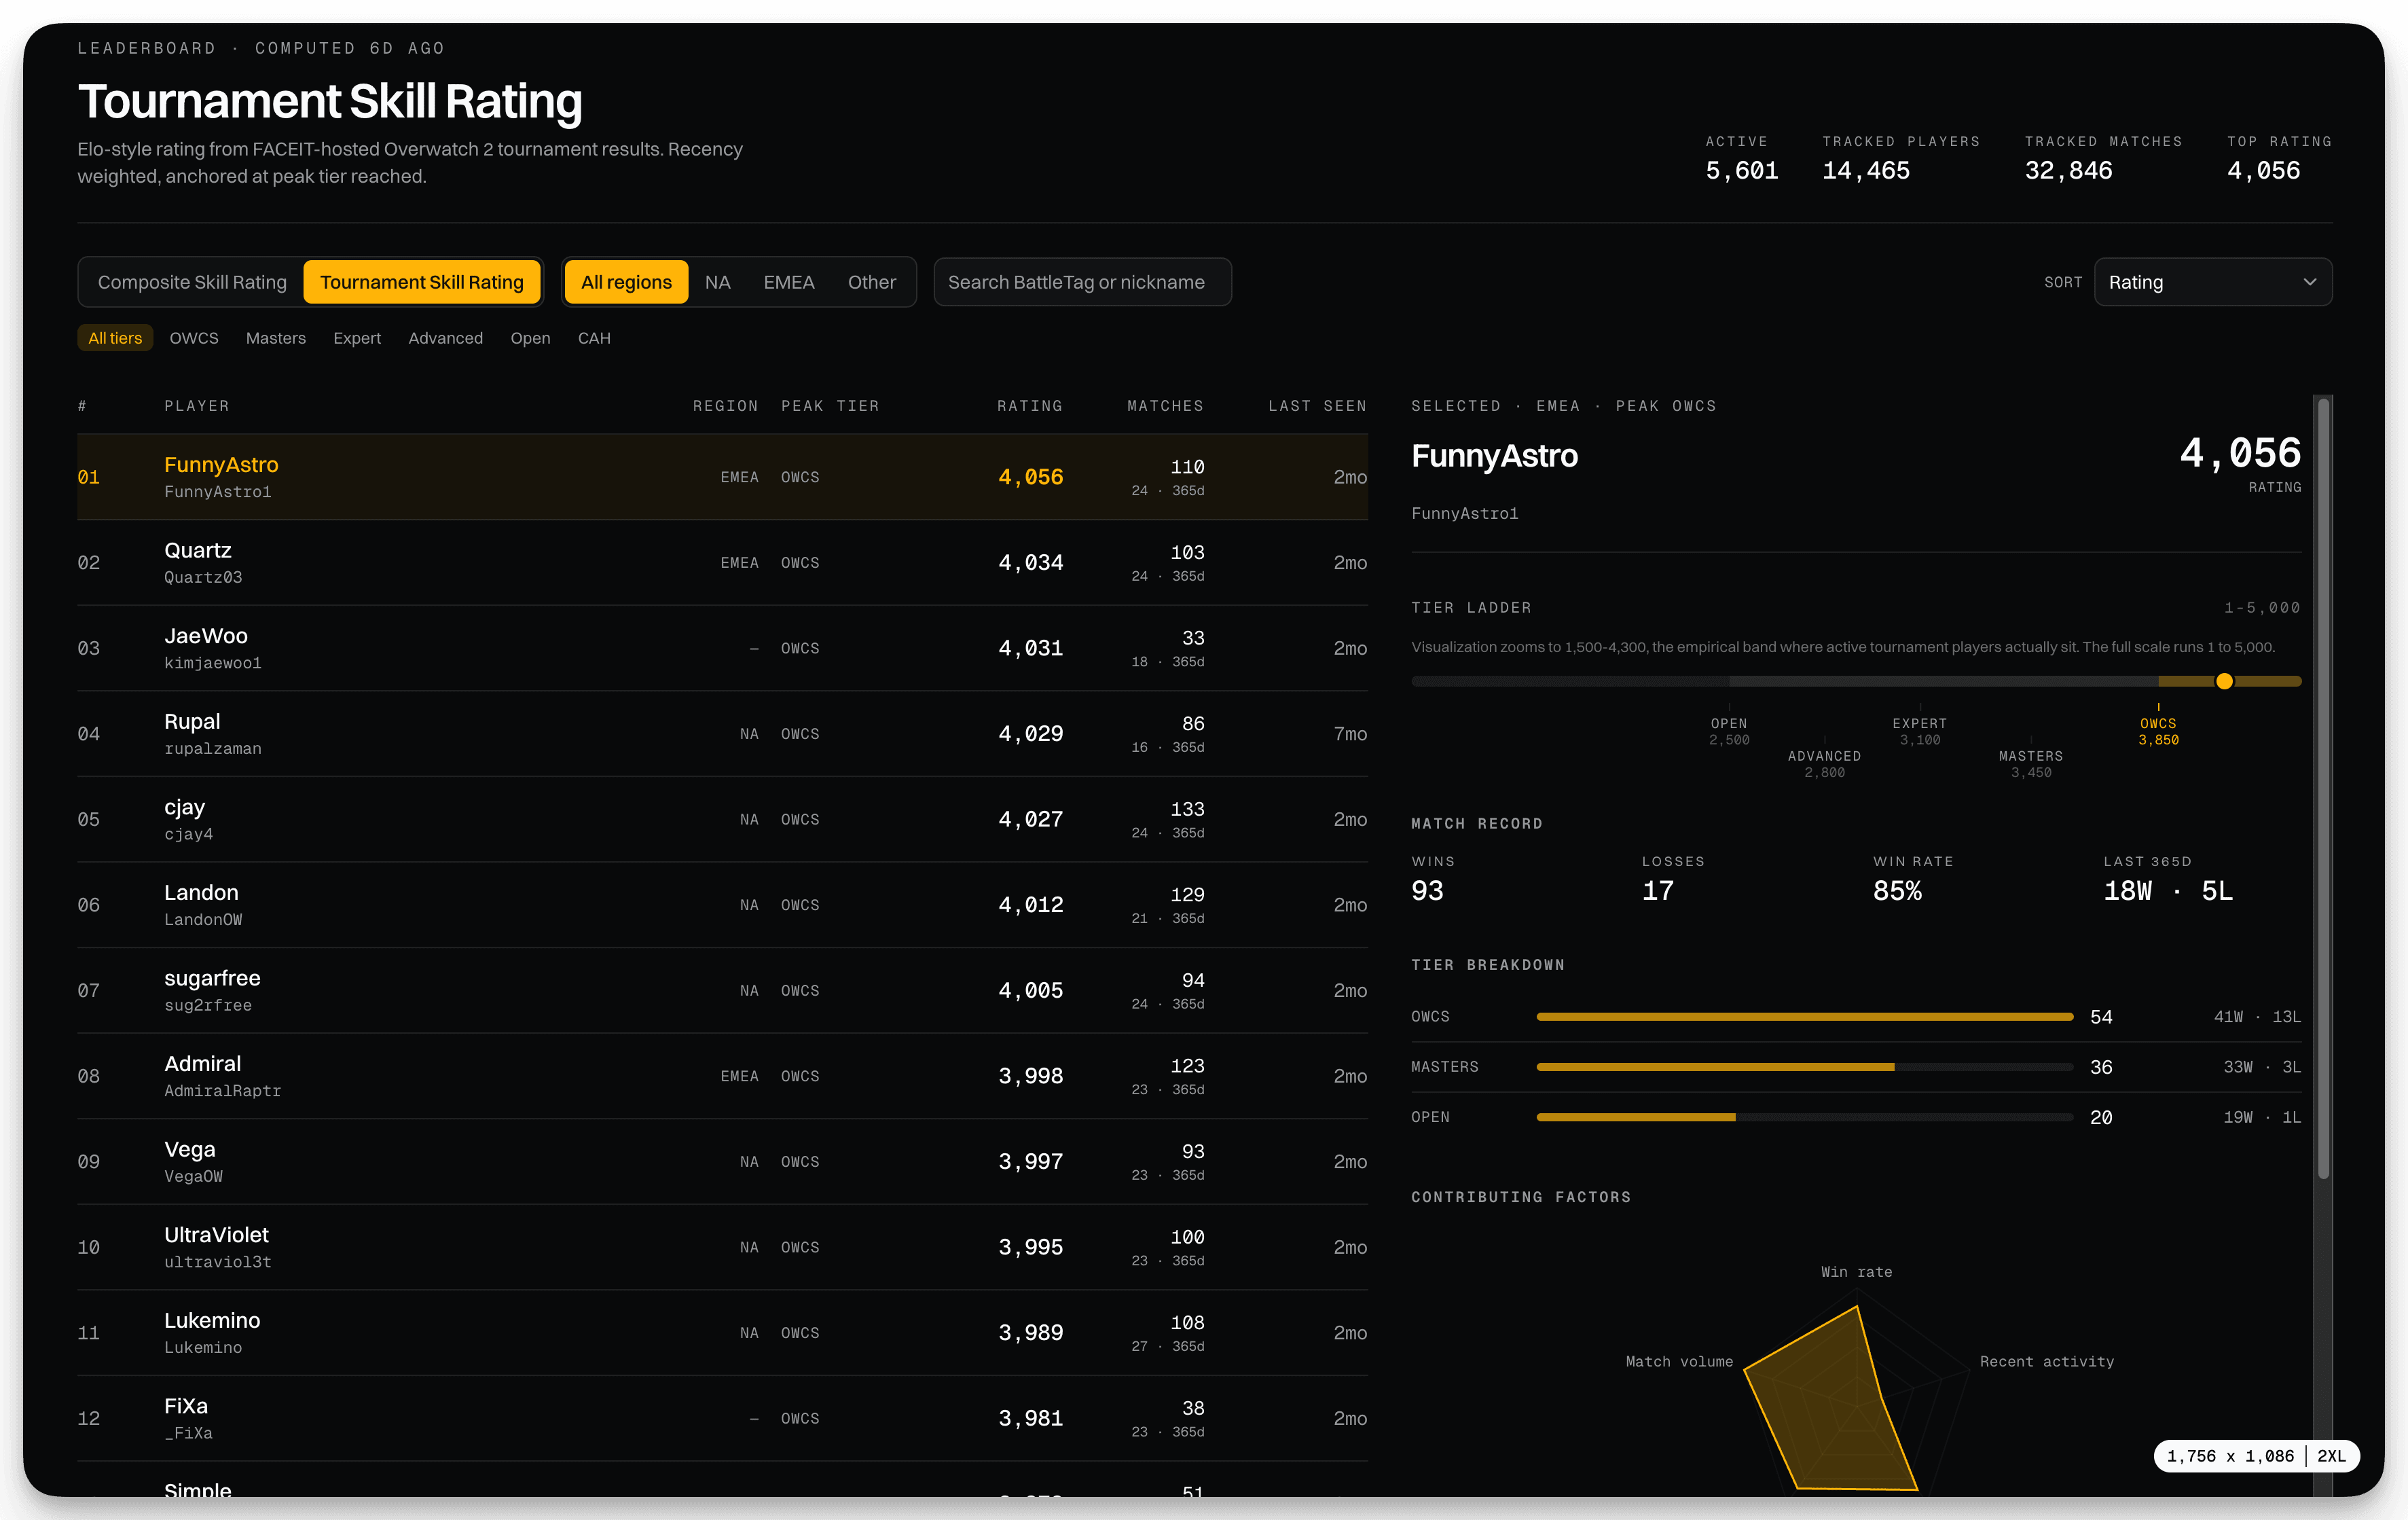
Task: Click the 85% win rate value
Action: (1897, 891)
